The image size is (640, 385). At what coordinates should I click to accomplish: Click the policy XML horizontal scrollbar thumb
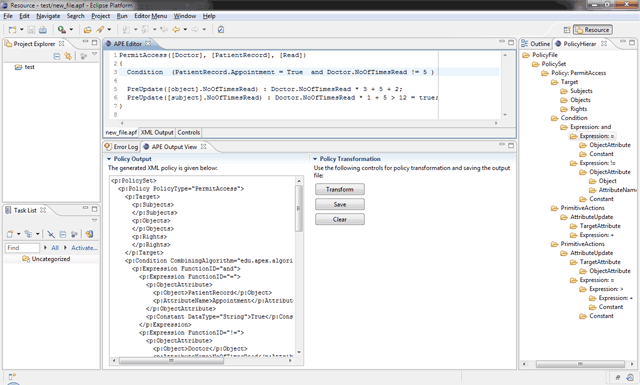pos(171,361)
